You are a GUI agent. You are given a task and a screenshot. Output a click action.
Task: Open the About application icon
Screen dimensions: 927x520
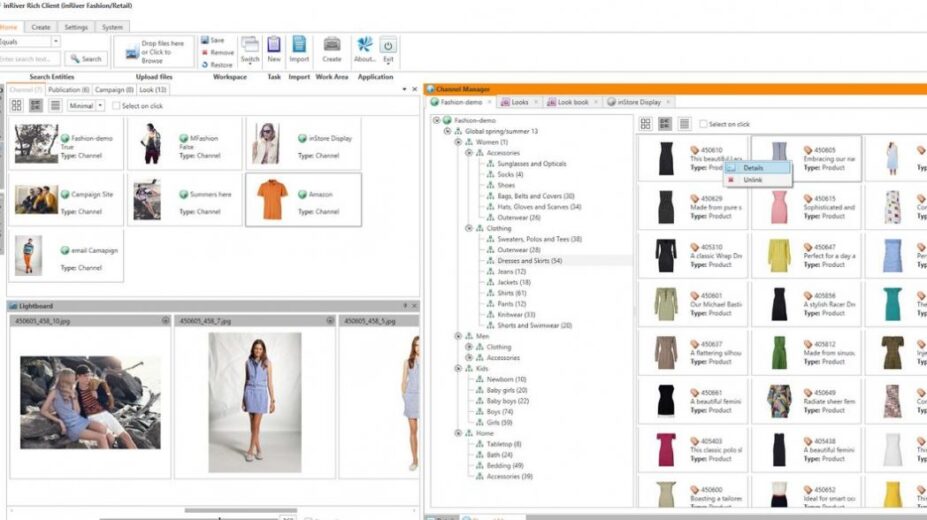[x=365, y=45]
